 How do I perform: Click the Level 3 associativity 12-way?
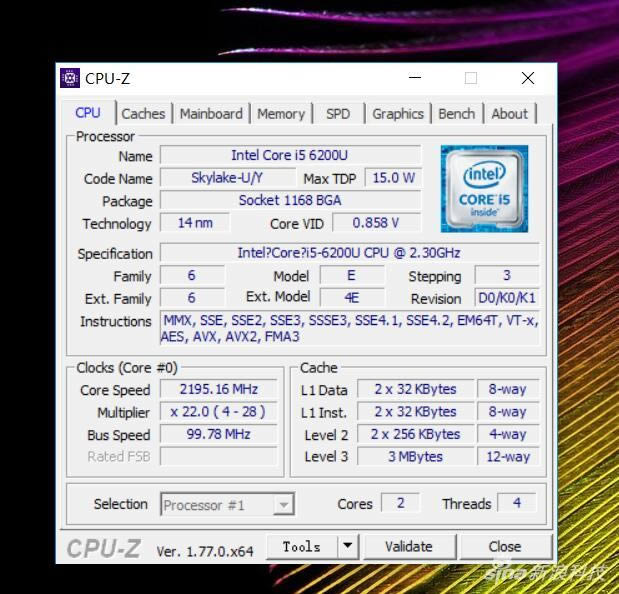[x=508, y=456]
